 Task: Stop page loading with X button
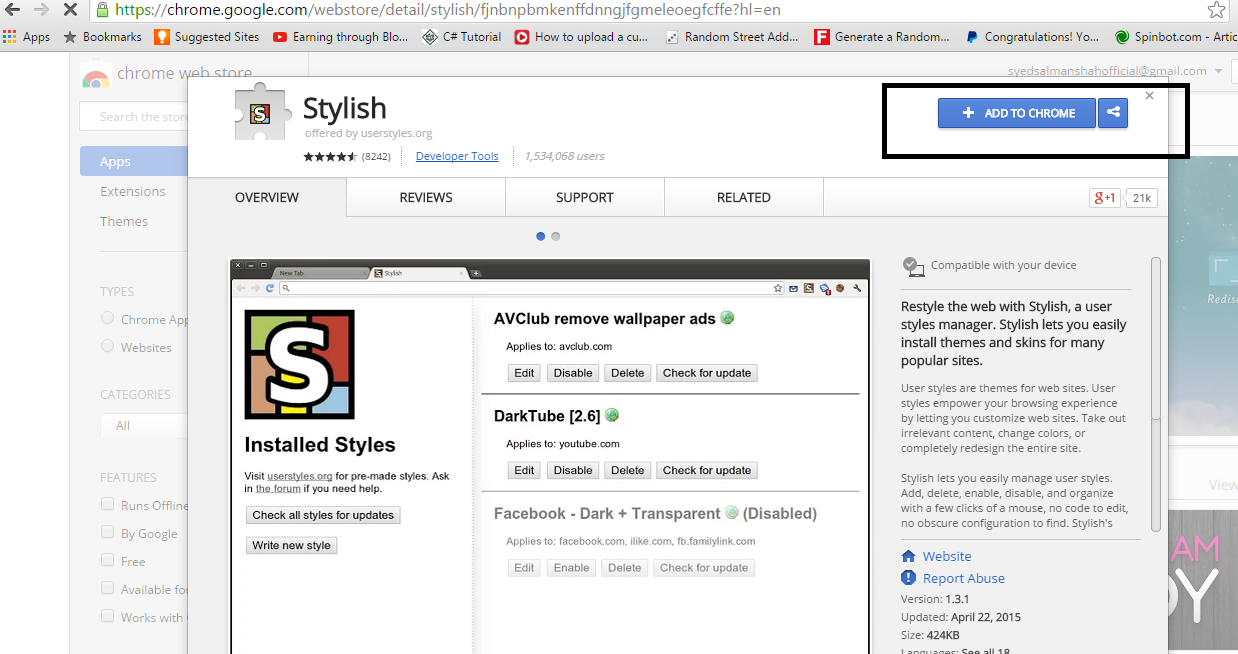(x=71, y=10)
